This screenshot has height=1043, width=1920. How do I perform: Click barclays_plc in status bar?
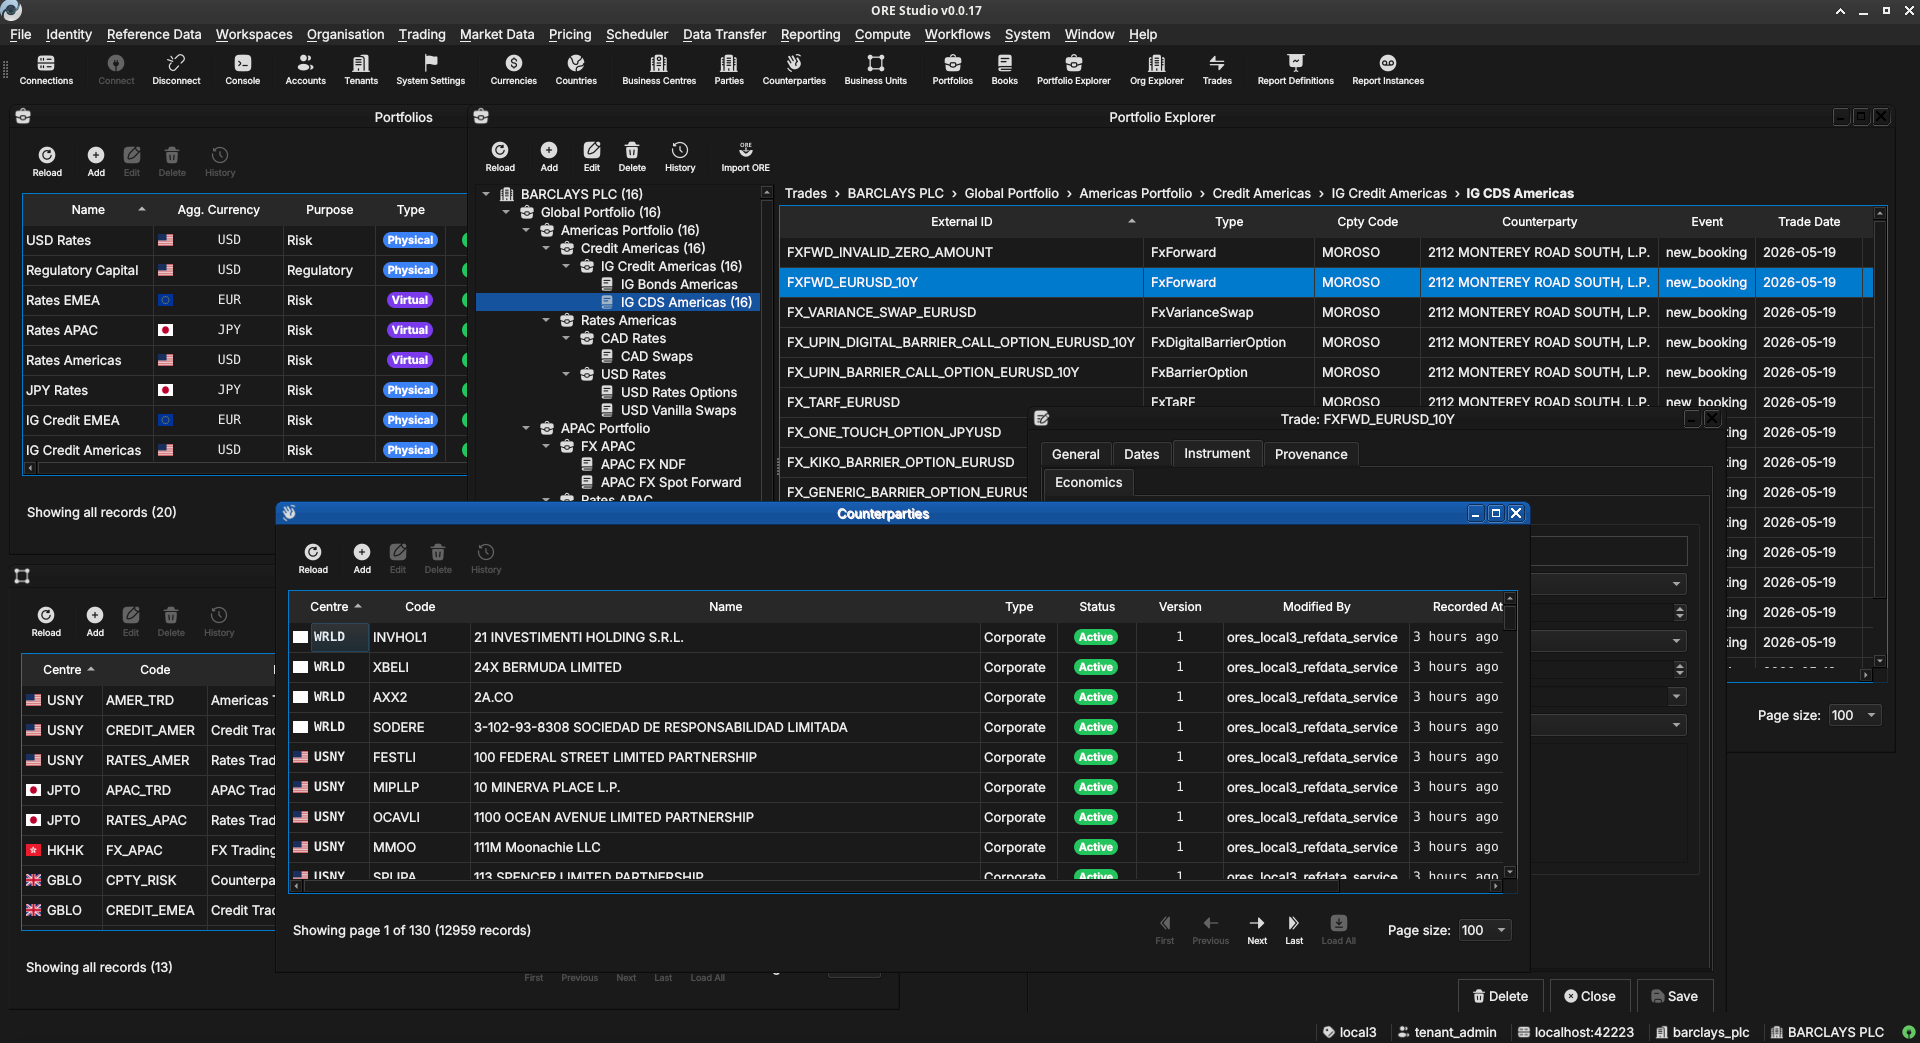1702,1032
